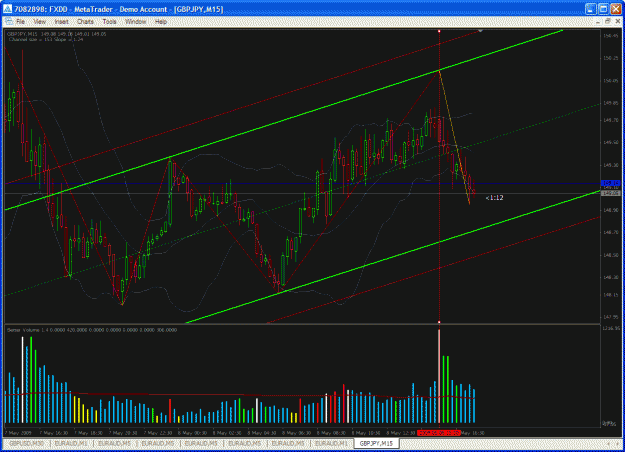This screenshot has width=625, height=452.
Task: Click the '7 May 2009' date on time axis
Action: (x=18, y=433)
